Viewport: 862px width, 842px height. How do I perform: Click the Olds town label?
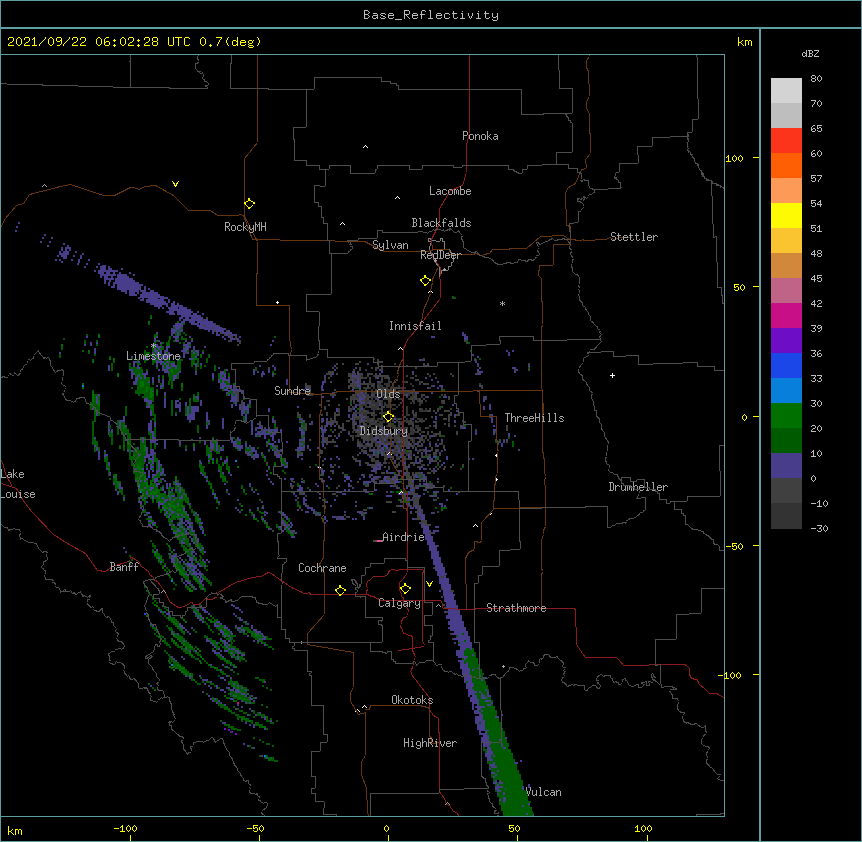(x=388, y=394)
